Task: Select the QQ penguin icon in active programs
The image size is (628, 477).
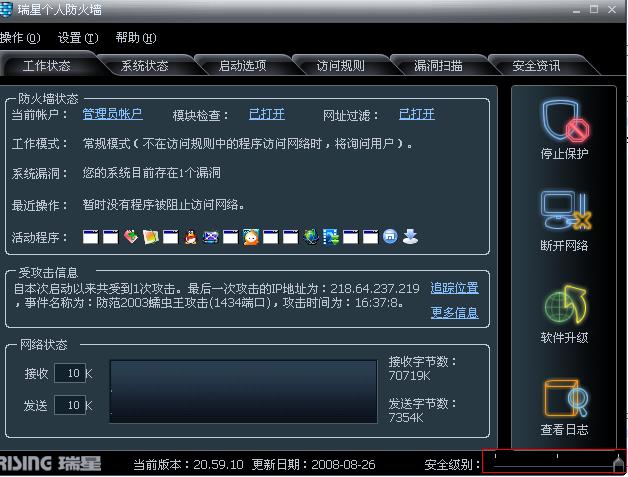Action: click(191, 237)
